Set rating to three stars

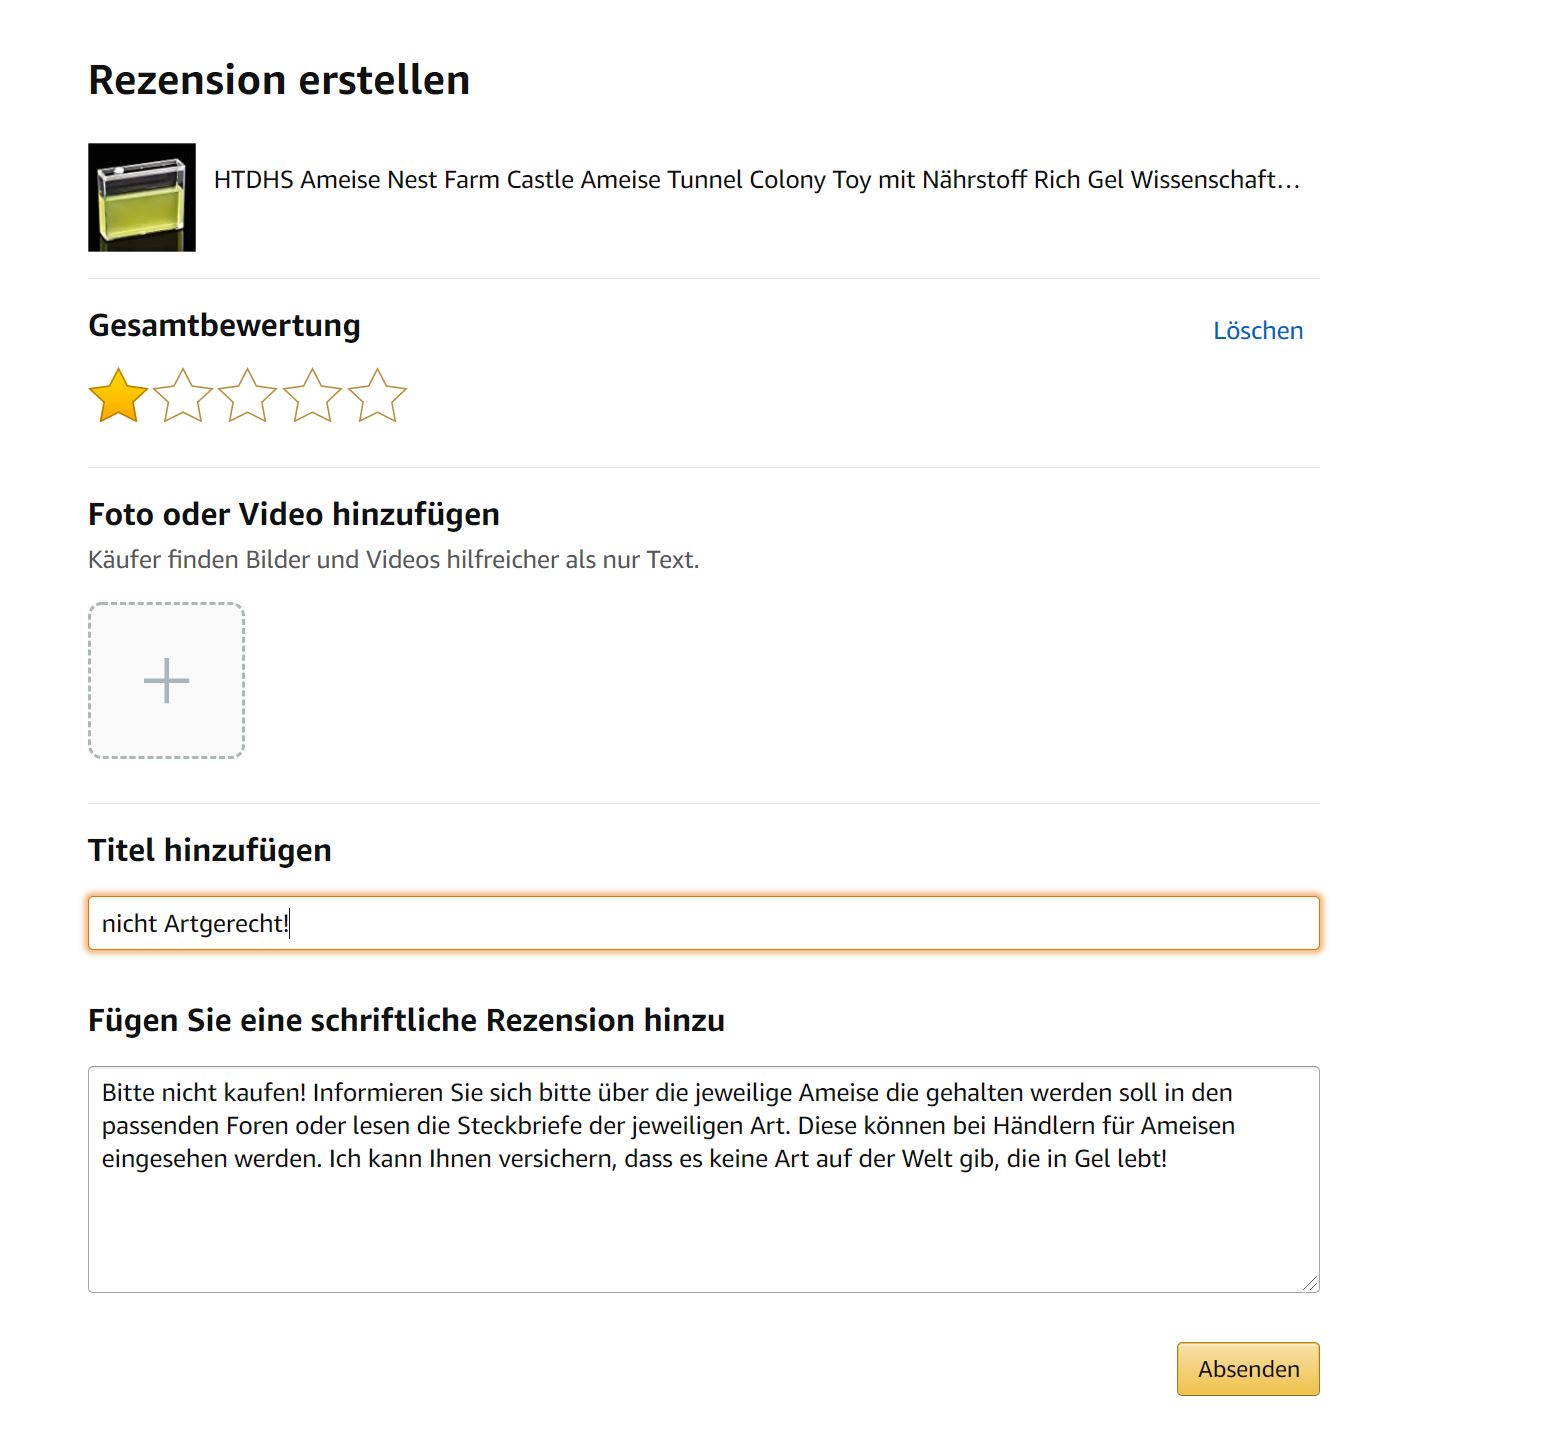(x=247, y=396)
